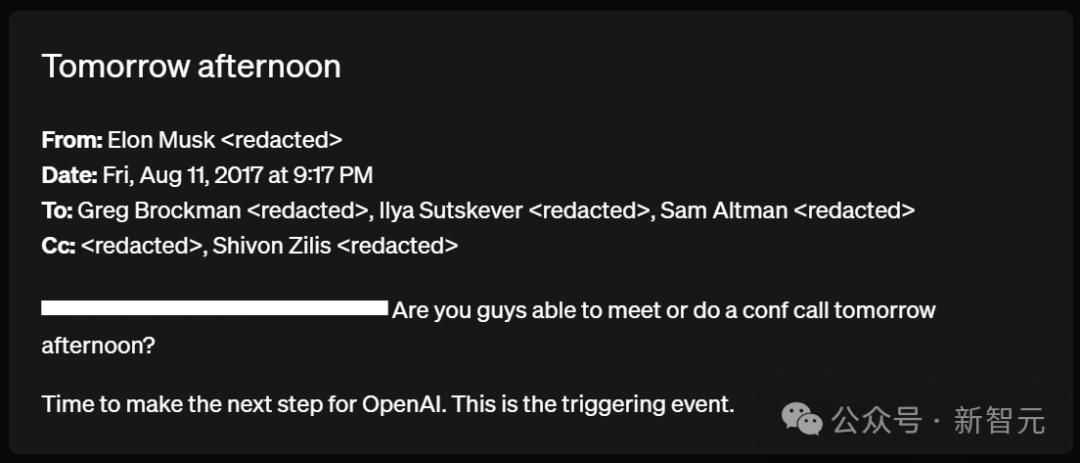
Task: Click the "公众号" watermark text
Action: pyautogui.click(x=877, y=421)
